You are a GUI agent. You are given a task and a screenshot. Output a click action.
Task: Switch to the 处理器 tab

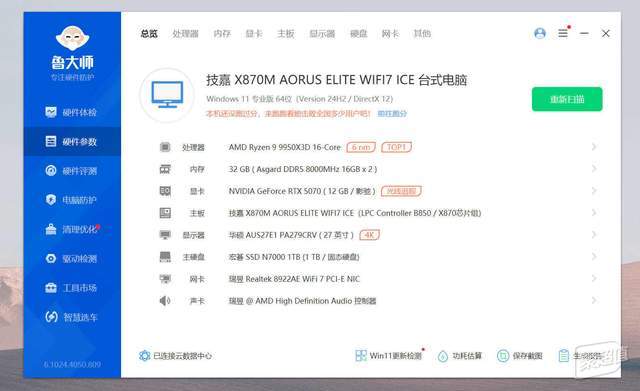(185, 33)
